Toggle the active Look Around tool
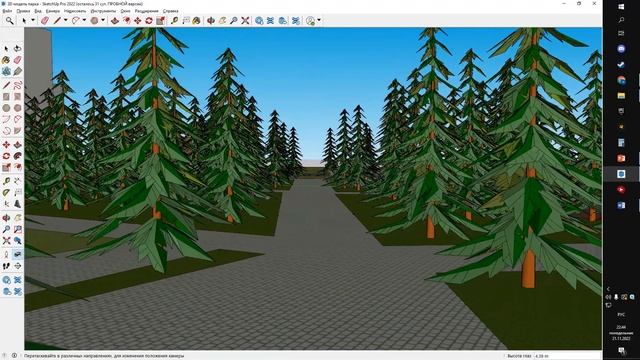 pos(18,254)
